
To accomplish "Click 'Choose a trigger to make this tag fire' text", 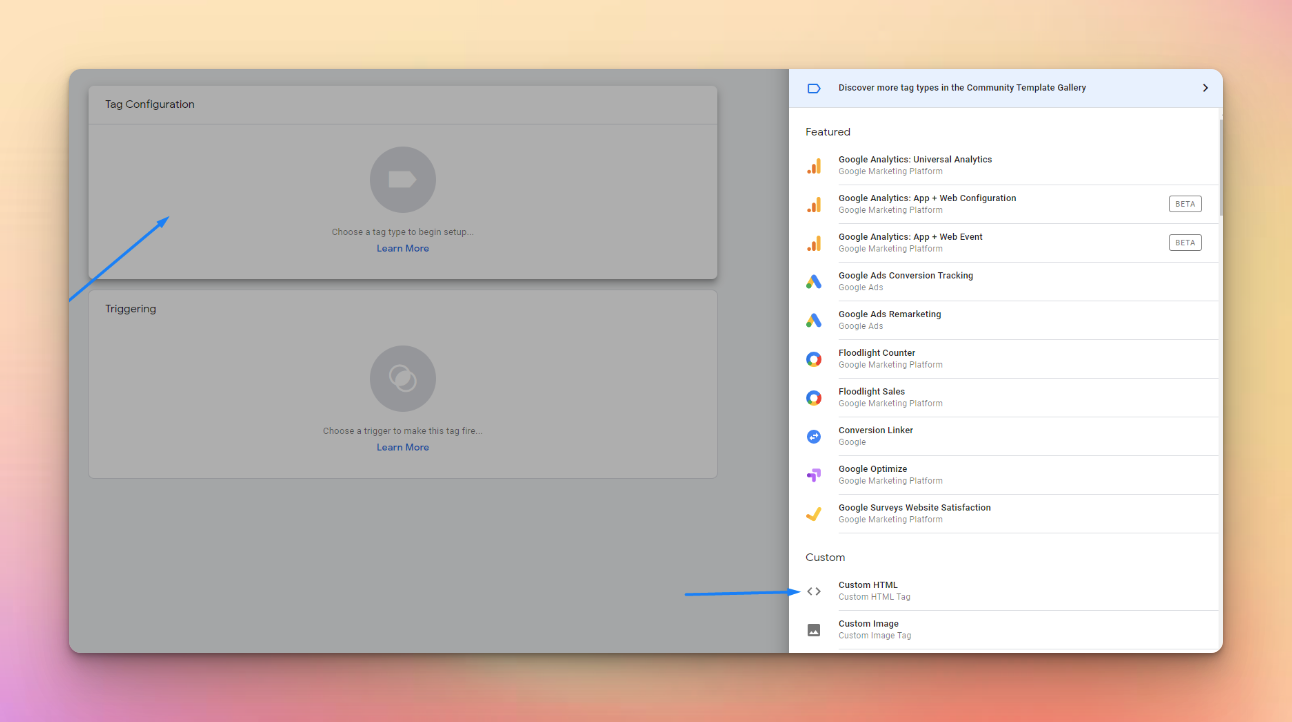I will (403, 431).
